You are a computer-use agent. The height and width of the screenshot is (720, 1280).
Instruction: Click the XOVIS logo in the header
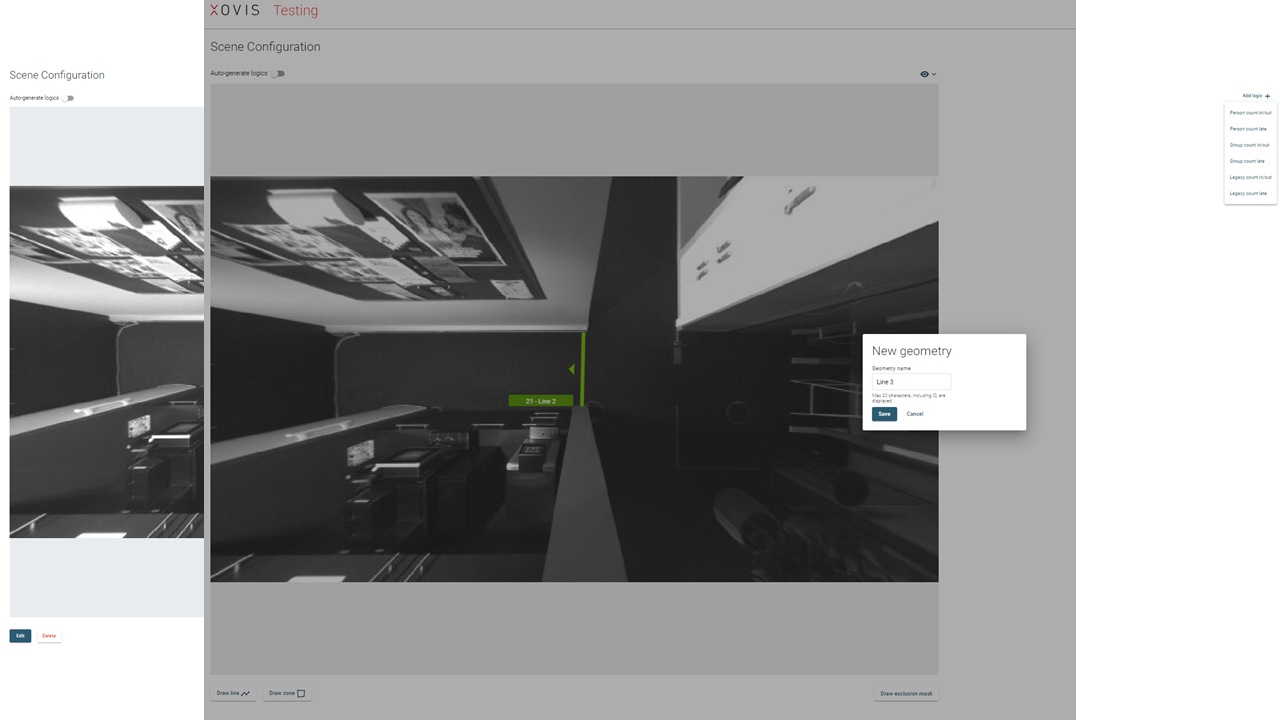(x=235, y=10)
